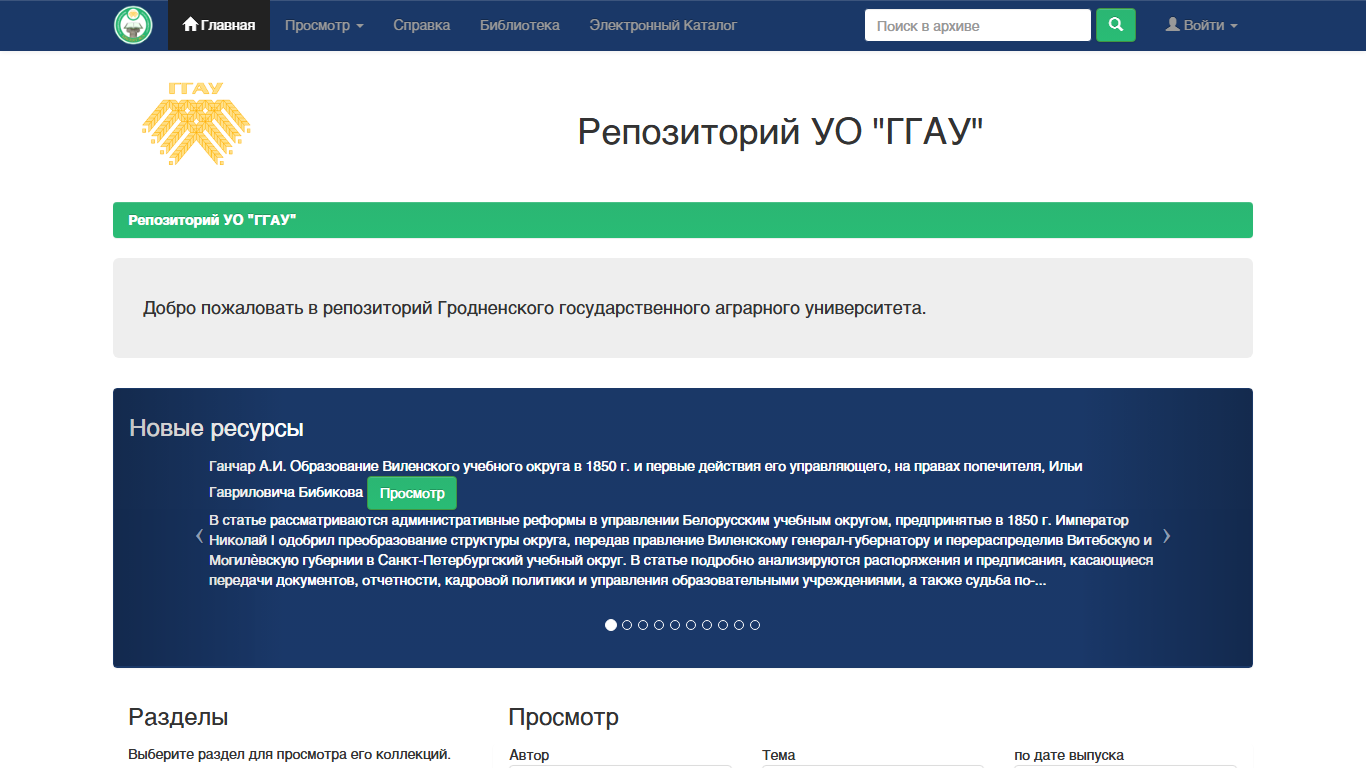Image resolution: width=1366 pixels, height=768 pixels.
Task: Click the Репозиторий УО "ГГАУ" page title
Action: coord(781,132)
